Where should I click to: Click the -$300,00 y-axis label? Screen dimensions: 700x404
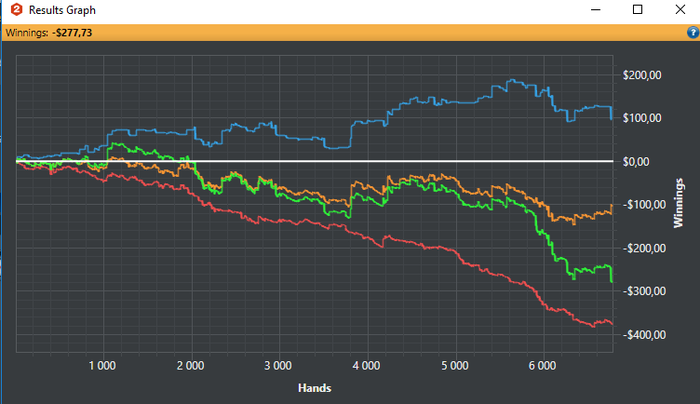pyautogui.click(x=644, y=291)
